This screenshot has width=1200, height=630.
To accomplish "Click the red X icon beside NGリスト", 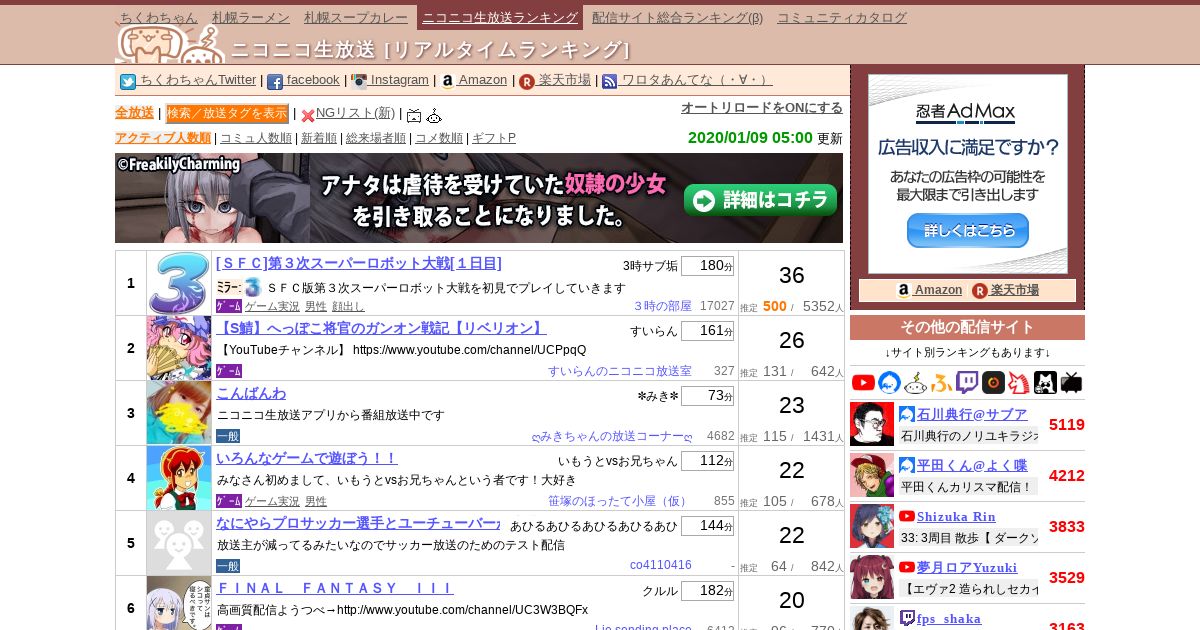I will [308, 116].
